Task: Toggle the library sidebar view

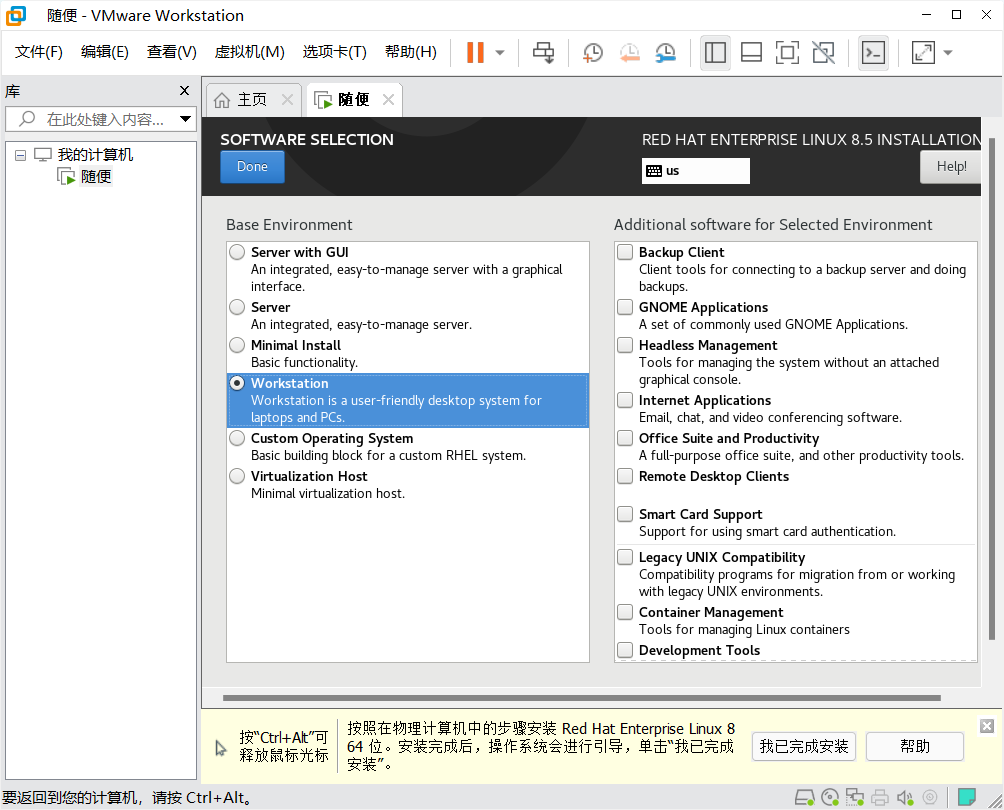Action: tap(715, 53)
